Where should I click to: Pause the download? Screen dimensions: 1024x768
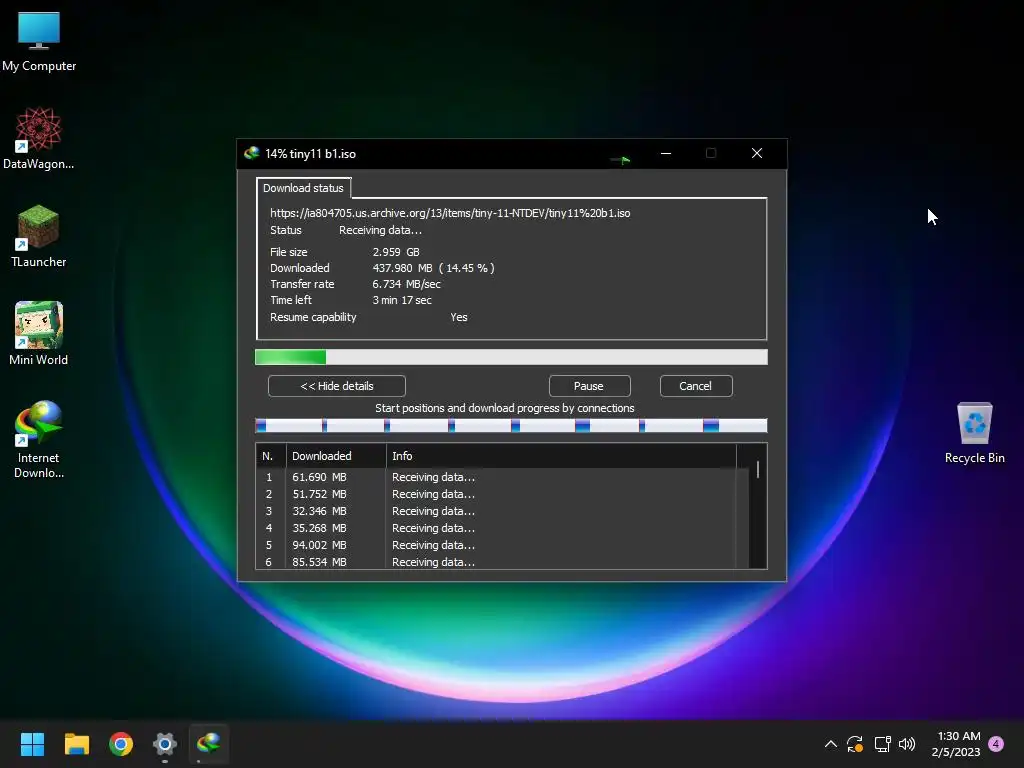coord(589,386)
